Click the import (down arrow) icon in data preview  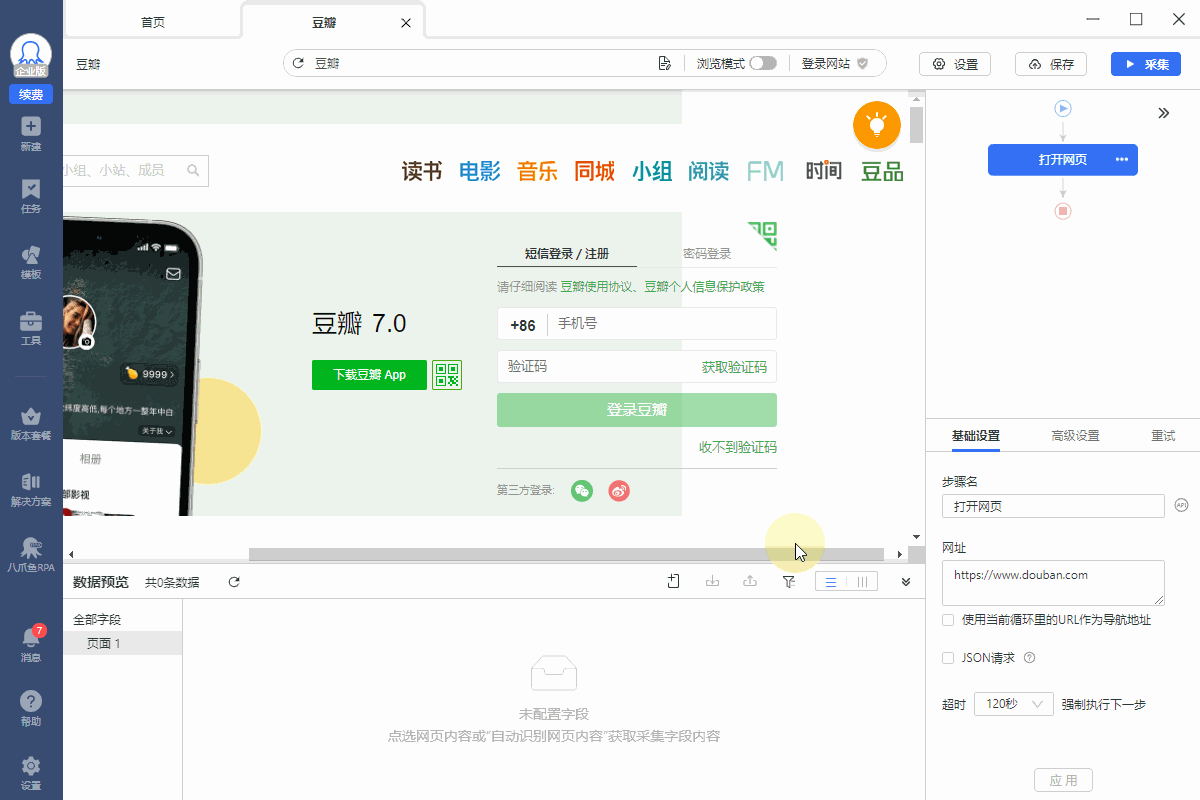point(713,581)
